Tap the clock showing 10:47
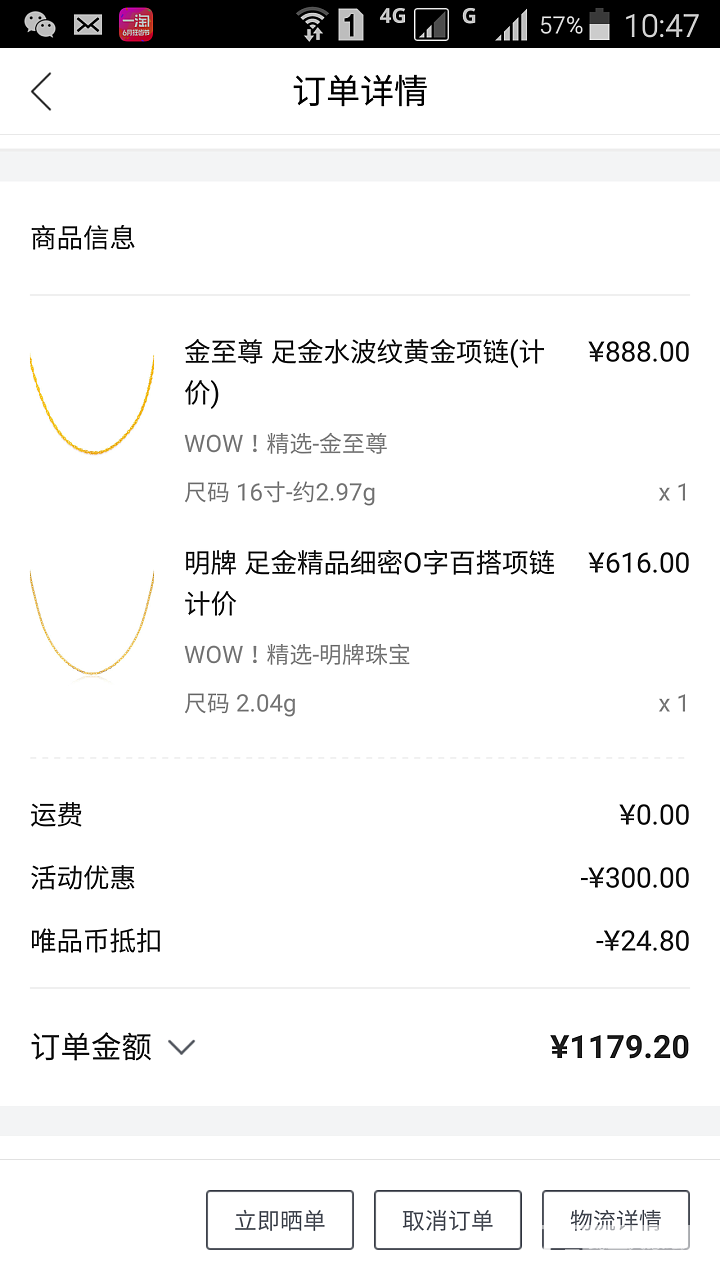Image resolution: width=720 pixels, height=1280 pixels. click(x=661, y=25)
